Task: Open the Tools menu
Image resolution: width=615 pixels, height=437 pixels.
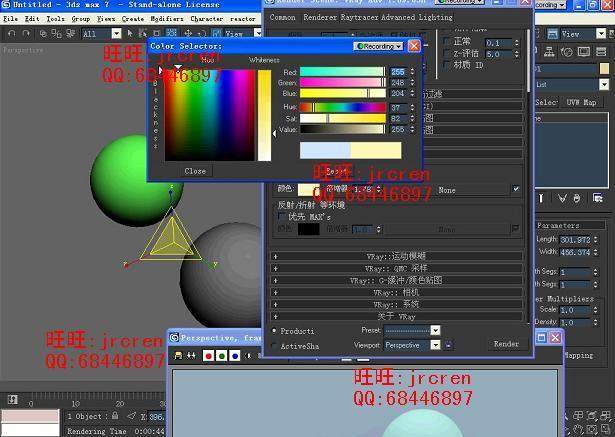Action: tap(55, 18)
